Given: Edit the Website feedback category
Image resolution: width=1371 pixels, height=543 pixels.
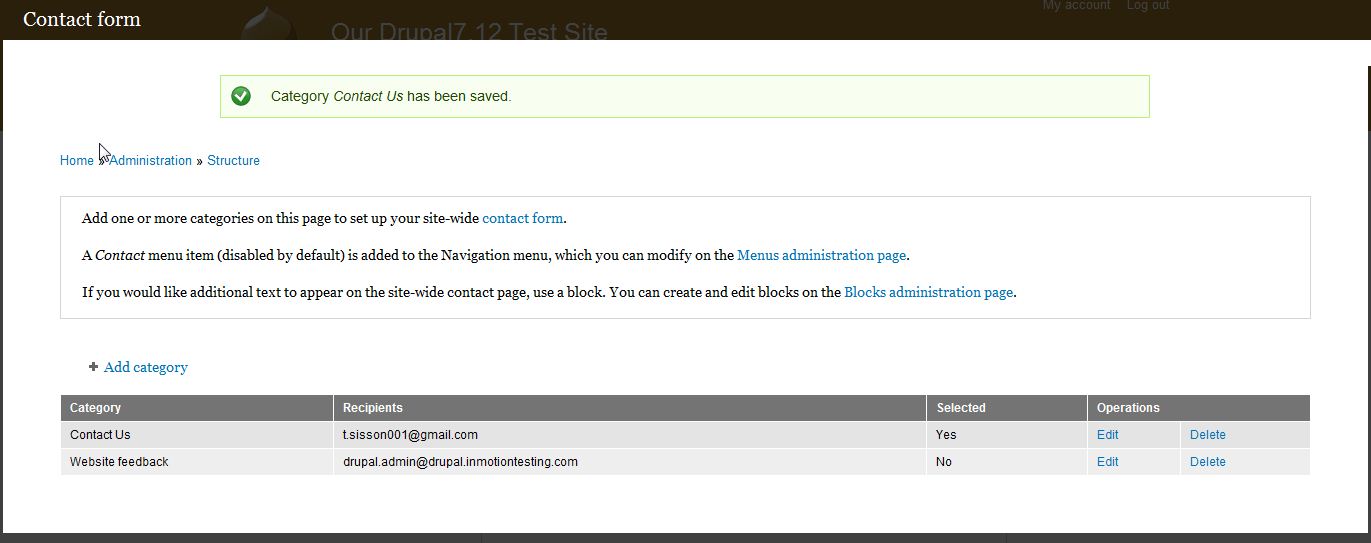Looking at the screenshot, I should point(1107,462).
